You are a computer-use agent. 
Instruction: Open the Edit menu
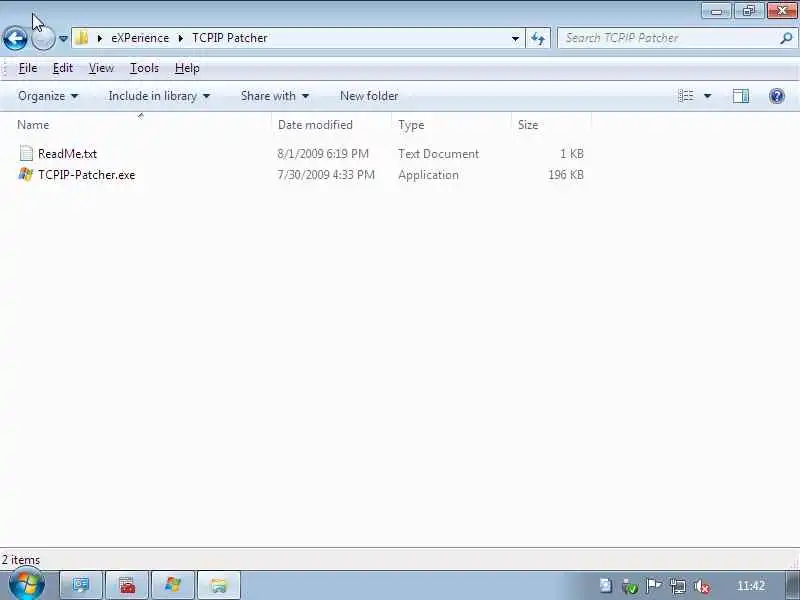(63, 68)
